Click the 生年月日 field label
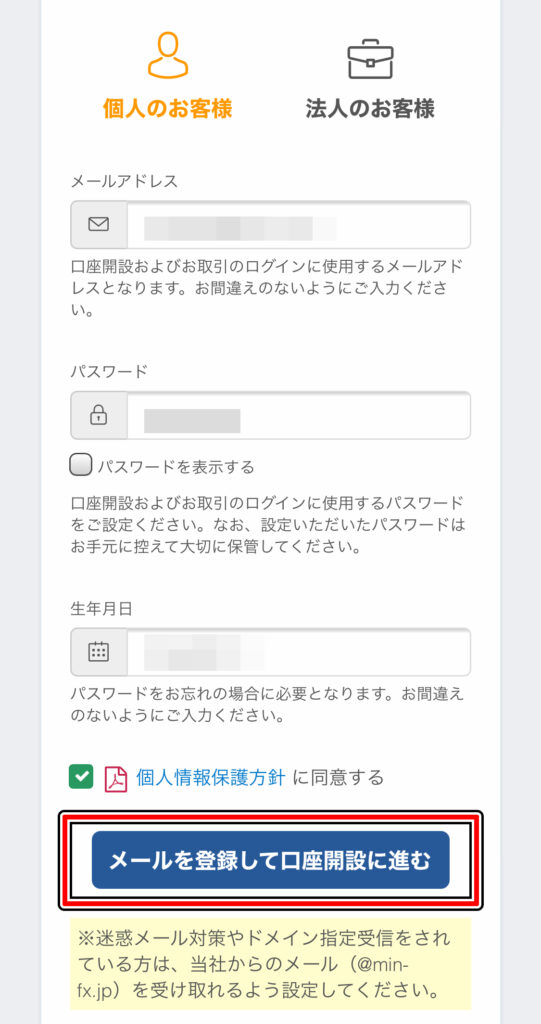The height and width of the screenshot is (1024, 541). [x=102, y=609]
